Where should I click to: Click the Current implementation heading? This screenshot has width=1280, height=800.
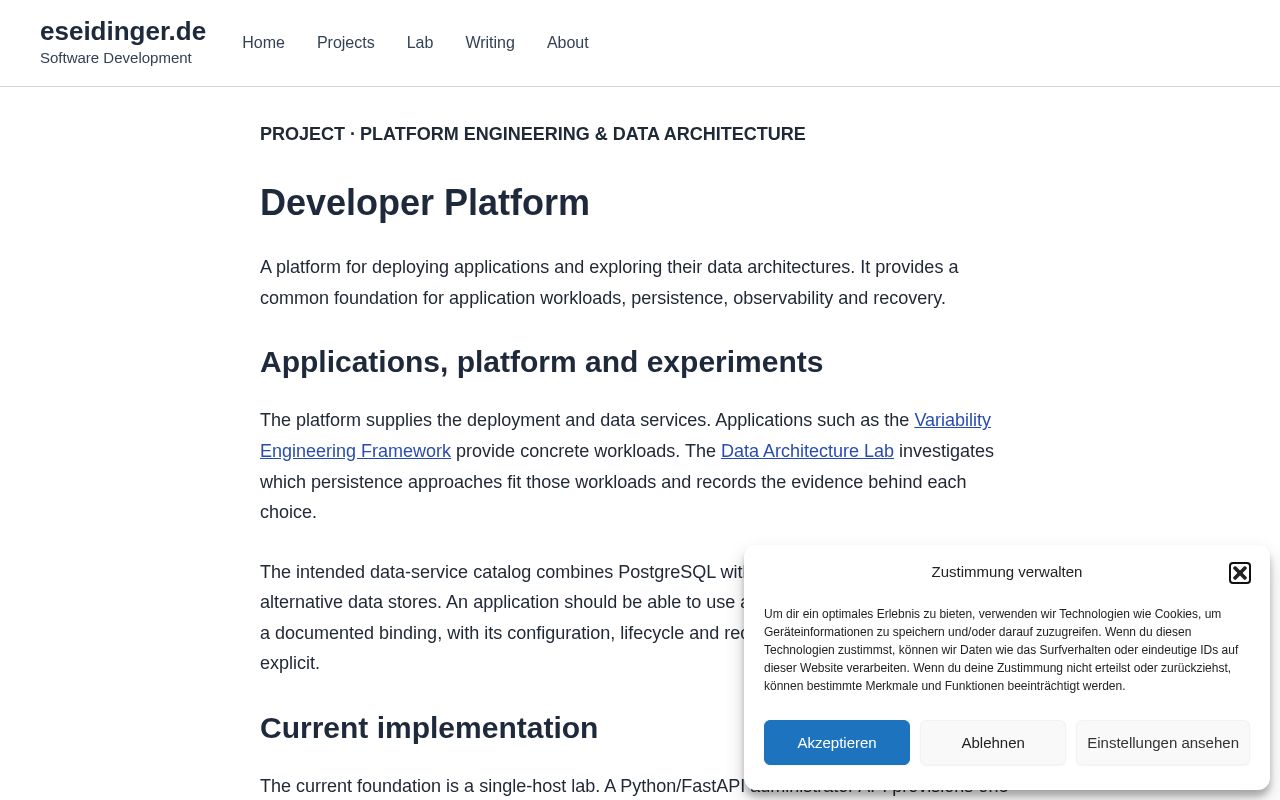[429, 728]
